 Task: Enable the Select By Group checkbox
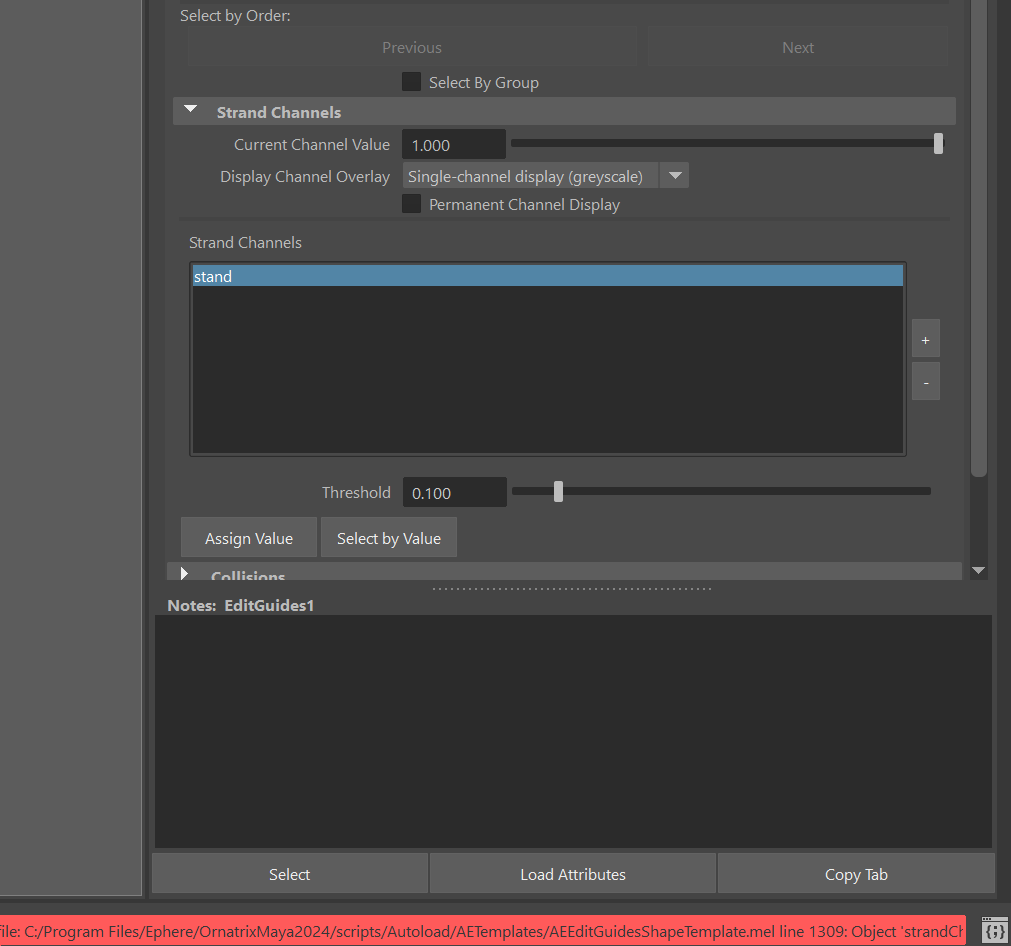click(411, 82)
